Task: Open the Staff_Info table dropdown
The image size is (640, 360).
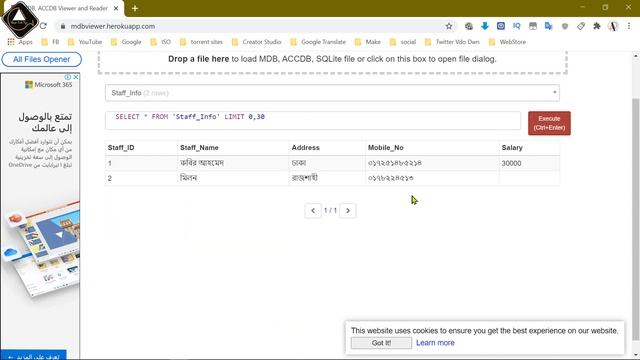Action: pos(332,93)
